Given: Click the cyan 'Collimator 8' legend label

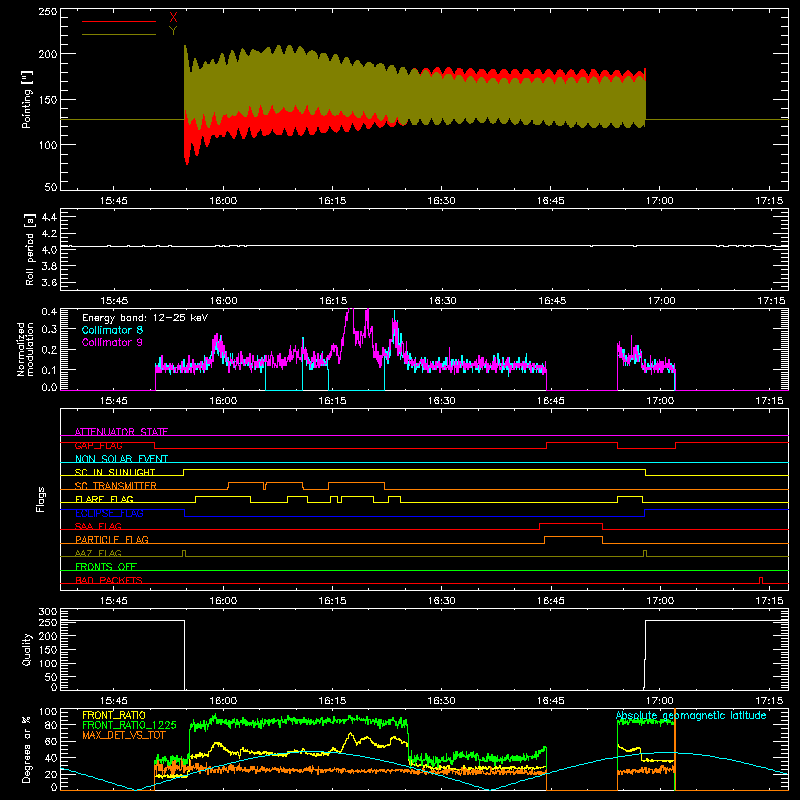Looking at the screenshot, I should point(112,330).
